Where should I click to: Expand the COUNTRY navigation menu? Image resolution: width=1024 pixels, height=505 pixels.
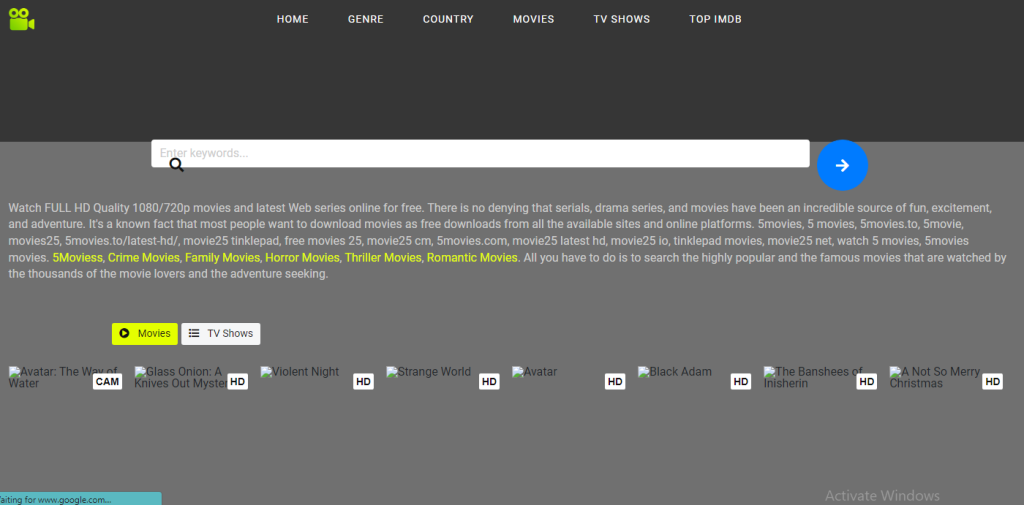[448, 19]
